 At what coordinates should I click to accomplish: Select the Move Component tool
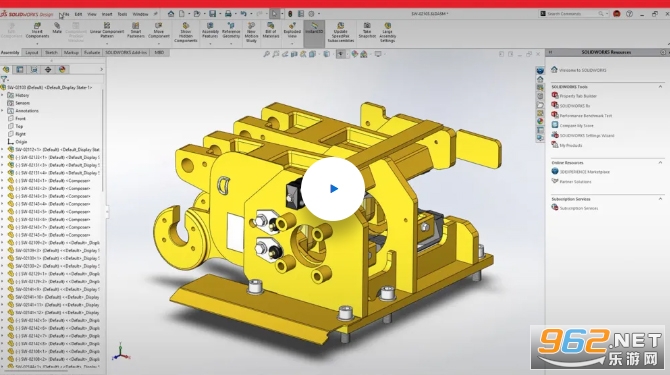tap(159, 30)
